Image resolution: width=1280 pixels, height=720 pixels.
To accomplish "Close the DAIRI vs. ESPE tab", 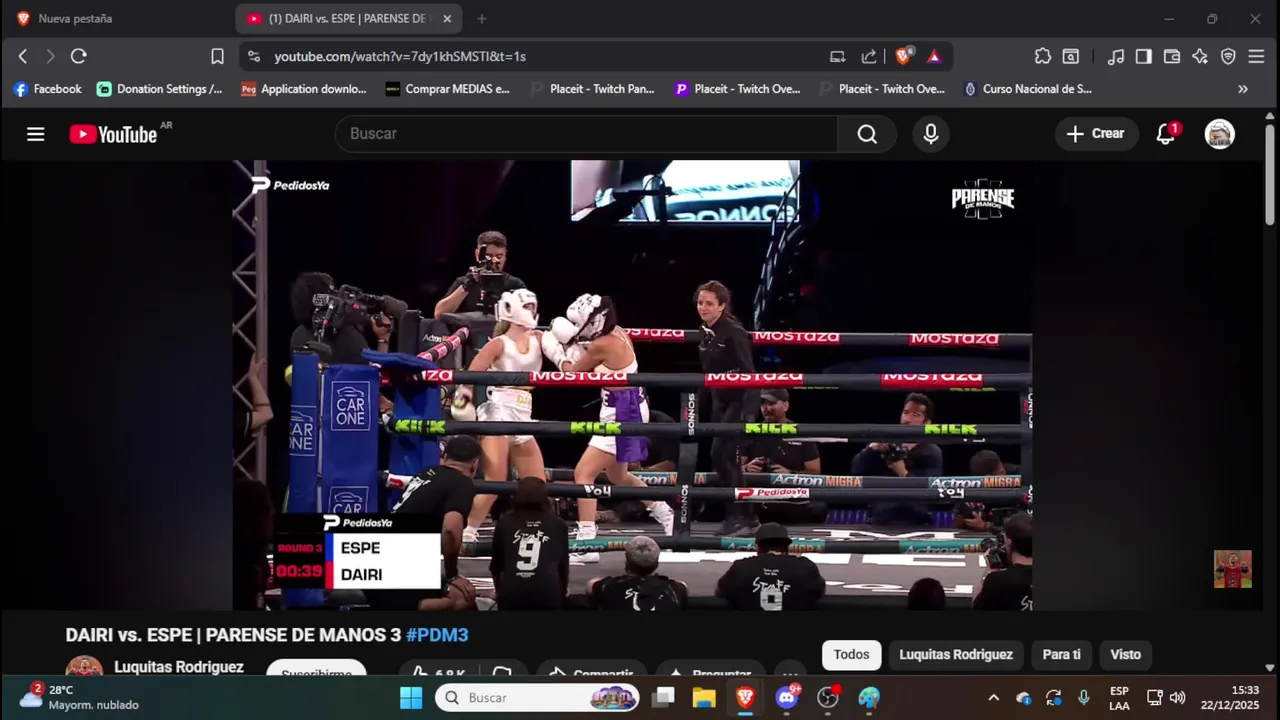I will [447, 19].
